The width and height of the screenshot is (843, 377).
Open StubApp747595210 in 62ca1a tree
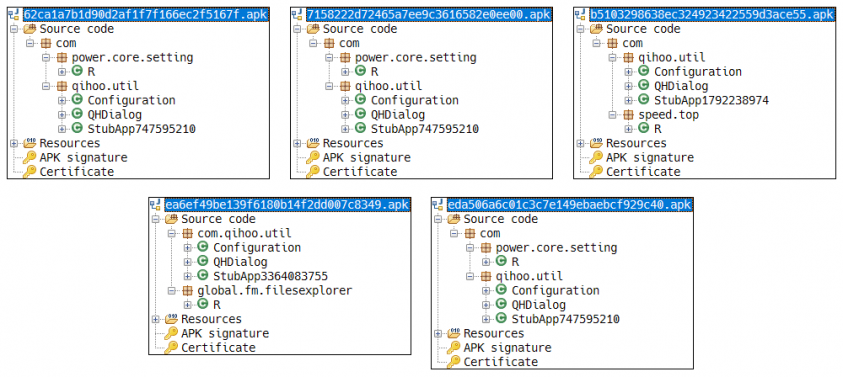141,129
